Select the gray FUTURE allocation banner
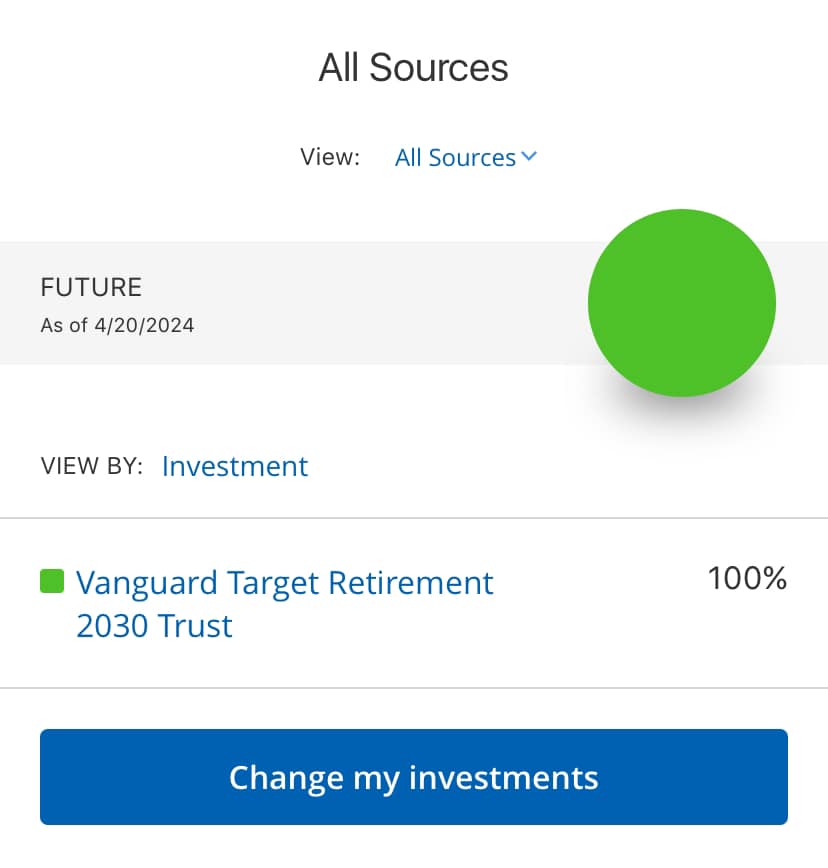828x868 pixels. point(414,303)
